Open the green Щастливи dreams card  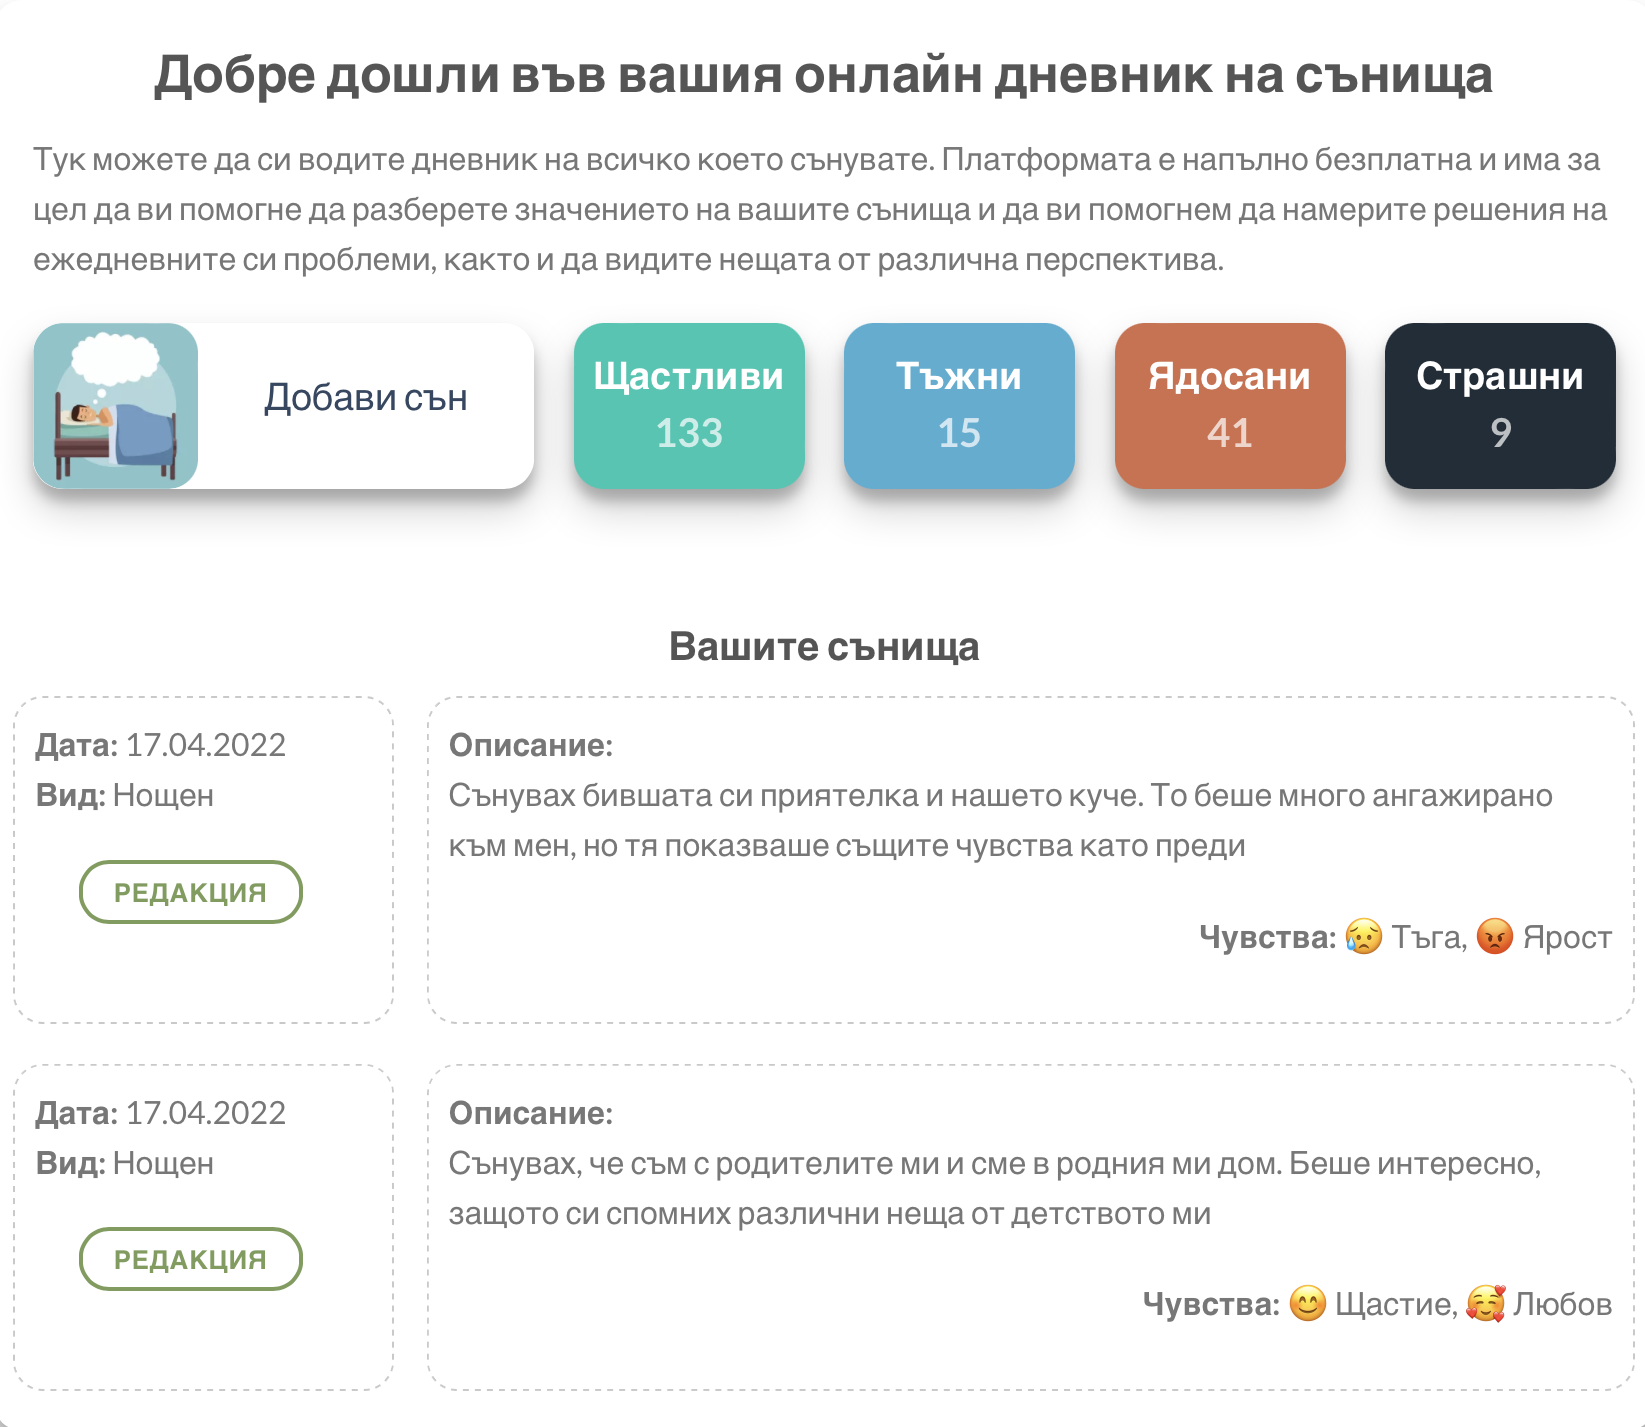pyautogui.click(x=689, y=406)
